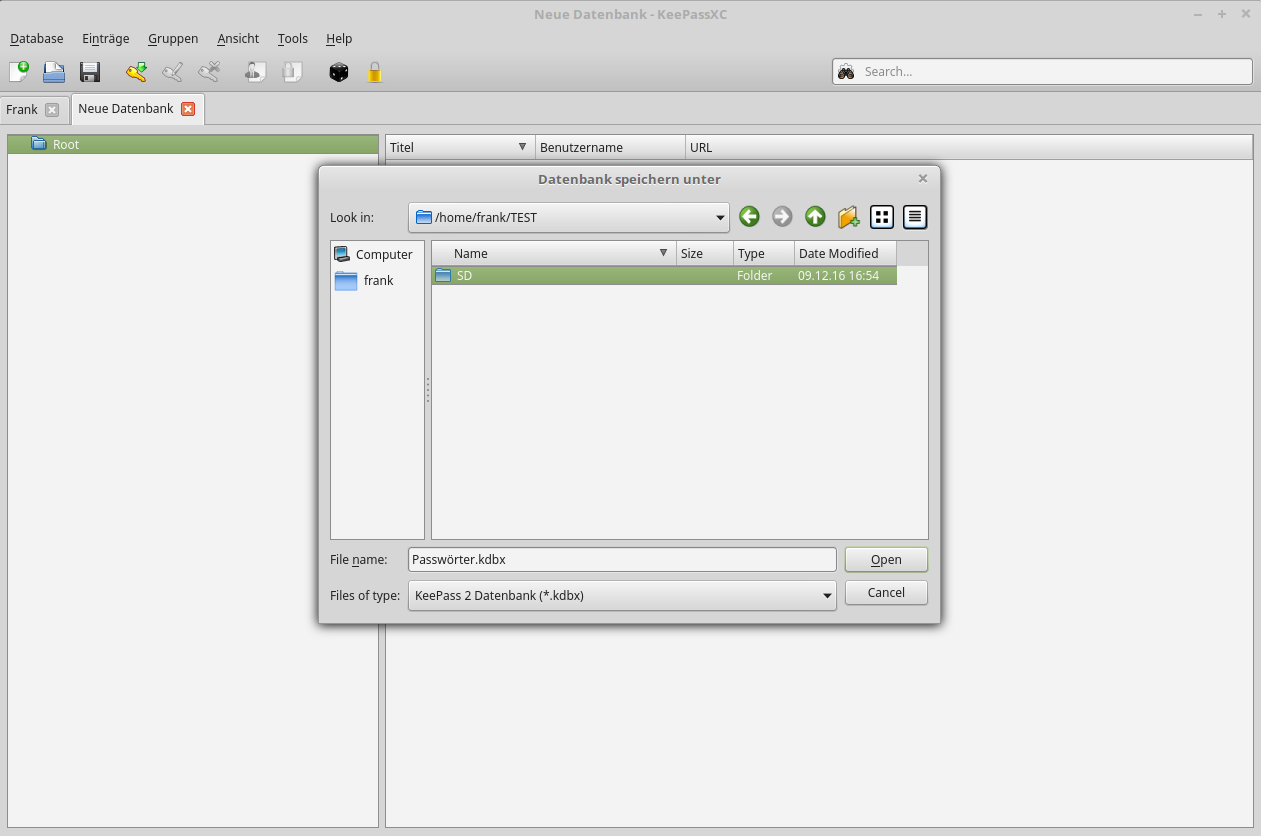Click the Copy password icon
This screenshot has width=1261, height=836.
click(292, 72)
